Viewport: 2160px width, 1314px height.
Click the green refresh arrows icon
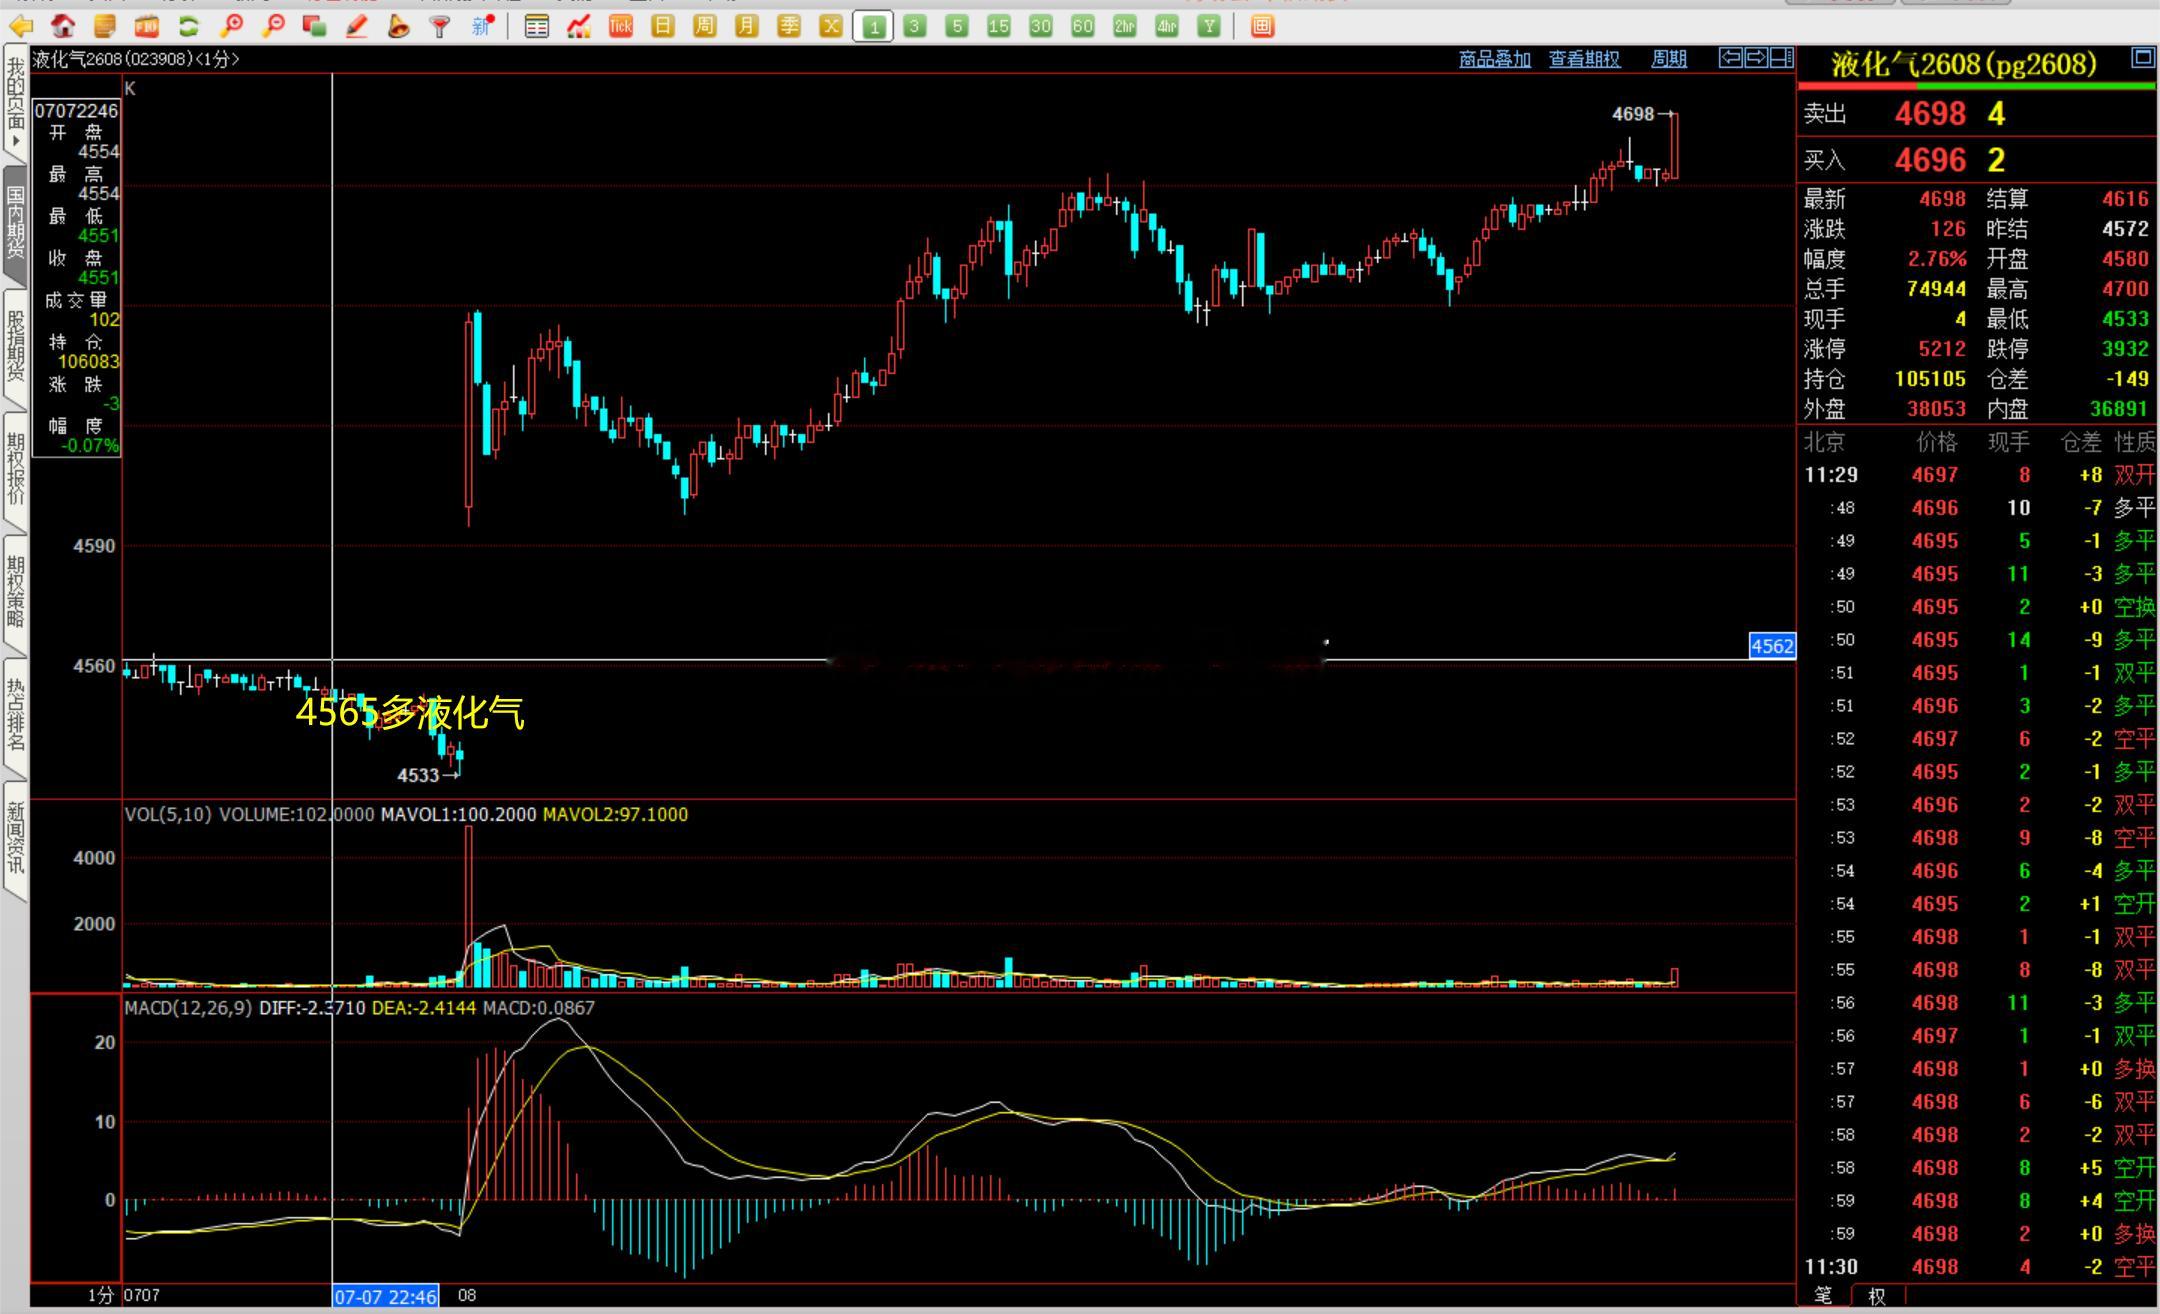[188, 26]
